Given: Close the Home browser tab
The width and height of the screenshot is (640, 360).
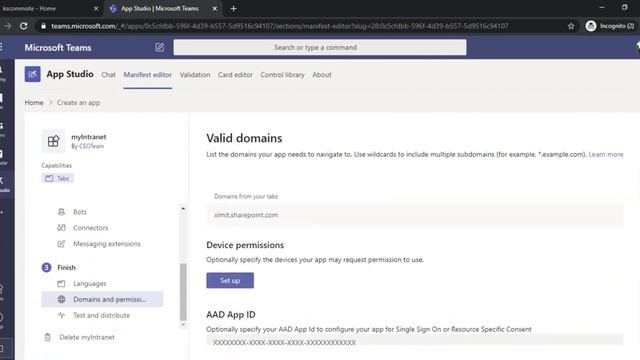Looking at the screenshot, I should 96,9.
